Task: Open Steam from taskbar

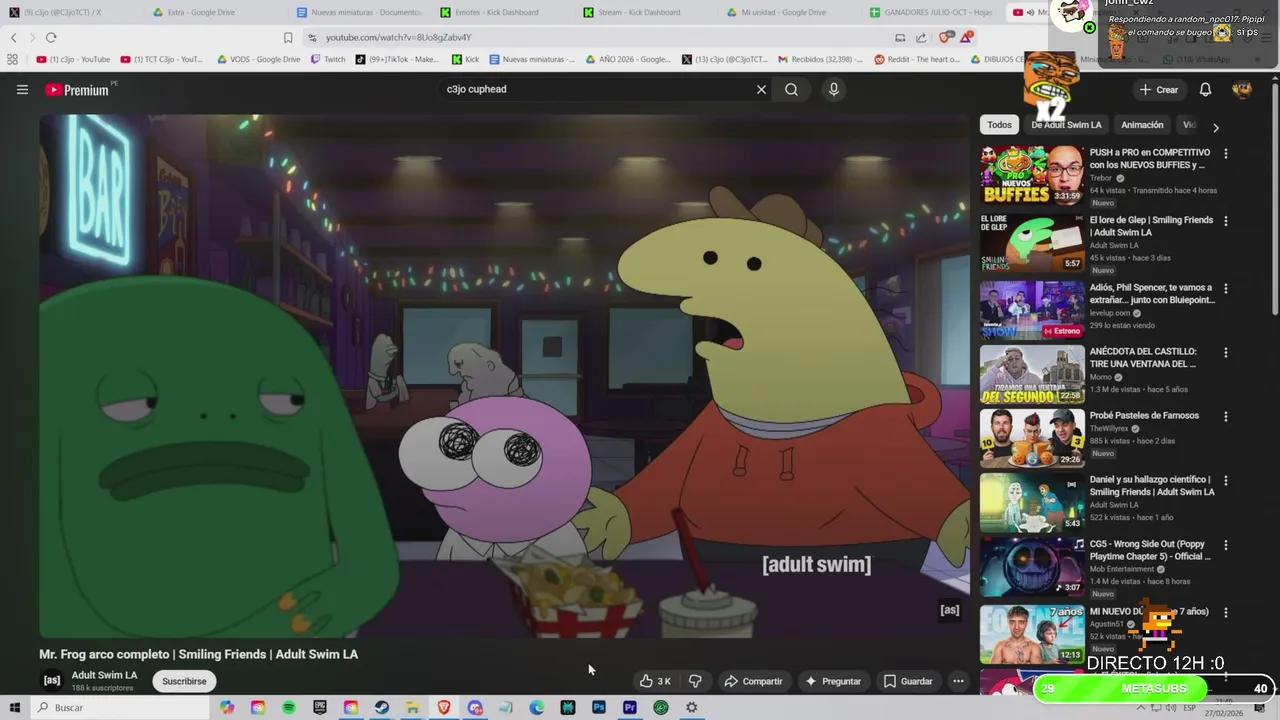Action: pos(382,707)
